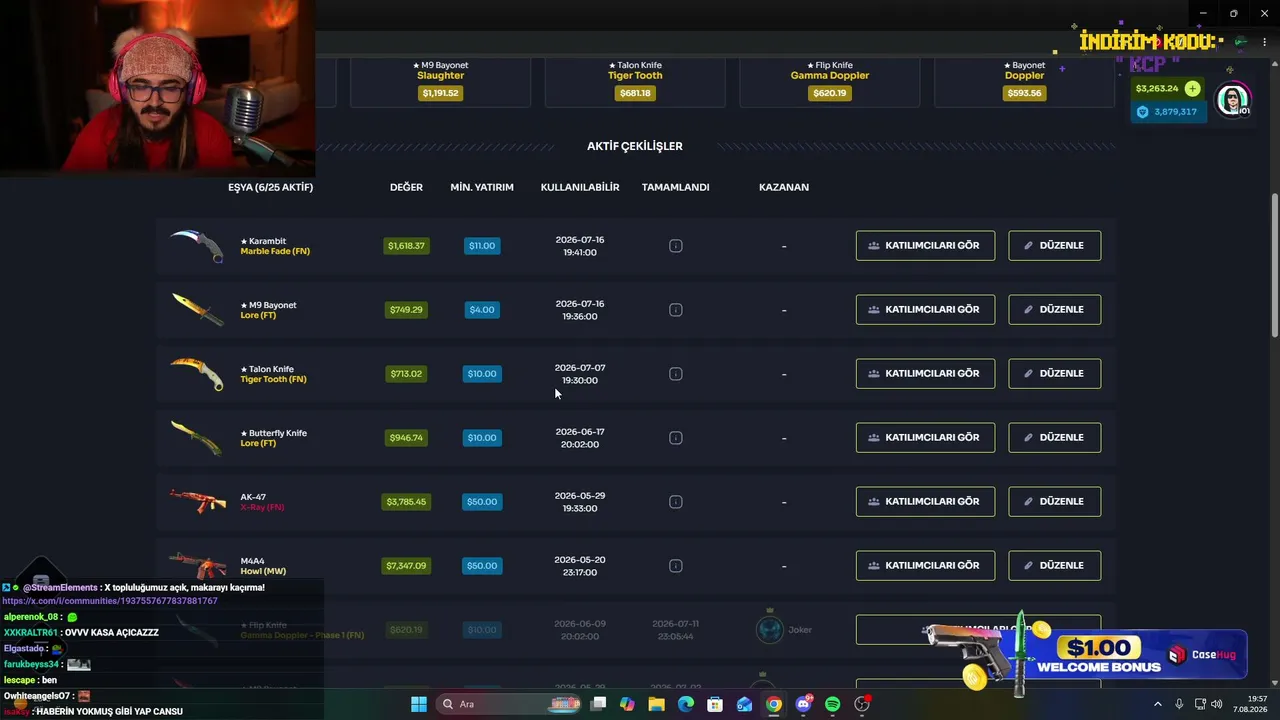View participants for Butterfly Knife Lore
The image size is (1280, 720).
point(925,438)
